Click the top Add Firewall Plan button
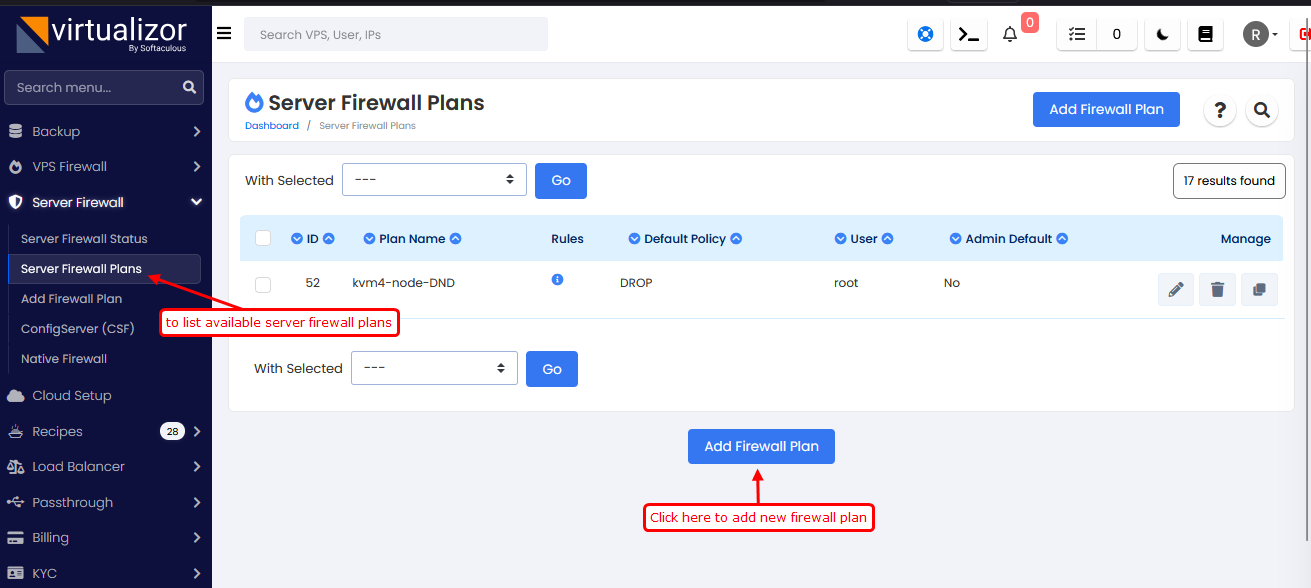 point(1106,110)
